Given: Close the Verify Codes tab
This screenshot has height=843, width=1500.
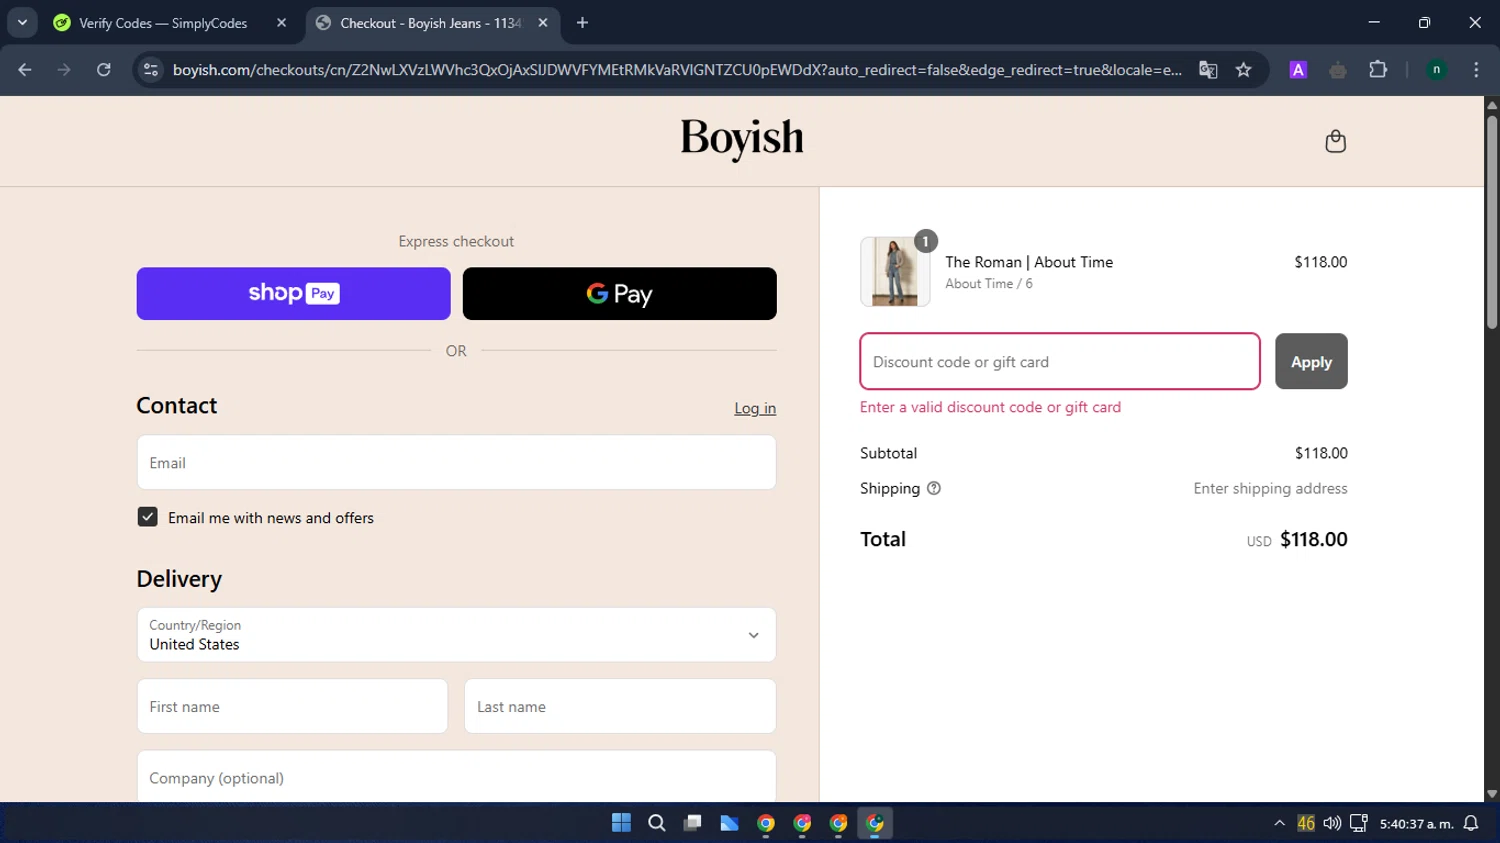Looking at the screenshot, I should (x=281, y=23).
